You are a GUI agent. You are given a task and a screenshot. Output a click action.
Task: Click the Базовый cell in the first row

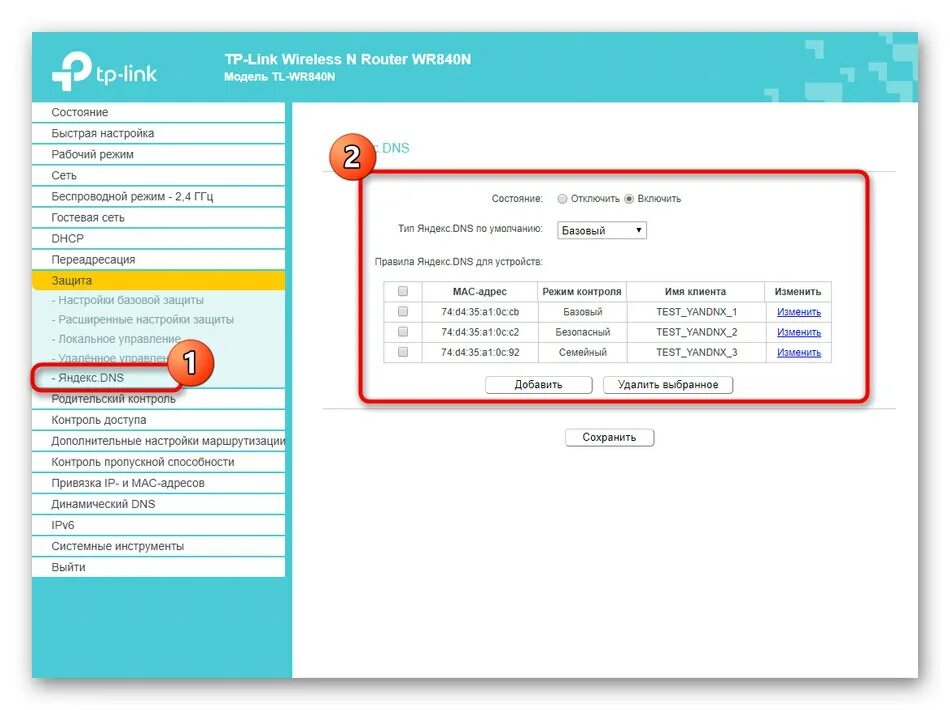tap(582, 312)
